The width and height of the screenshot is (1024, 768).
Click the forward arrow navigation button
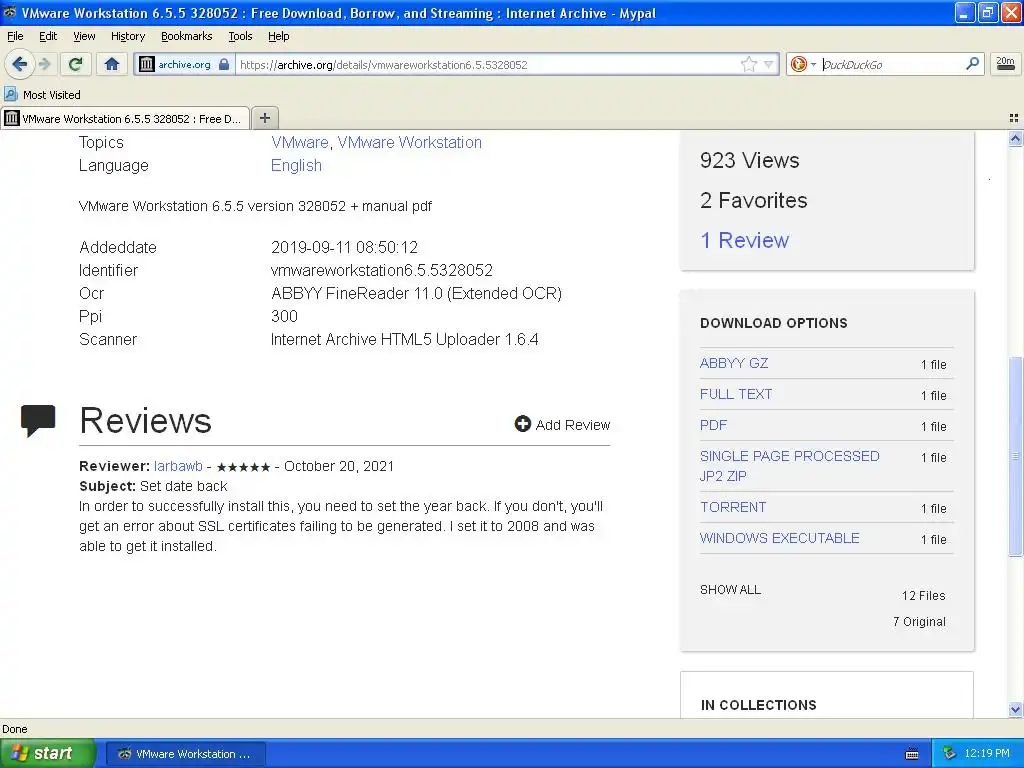[x=44, y=64]
